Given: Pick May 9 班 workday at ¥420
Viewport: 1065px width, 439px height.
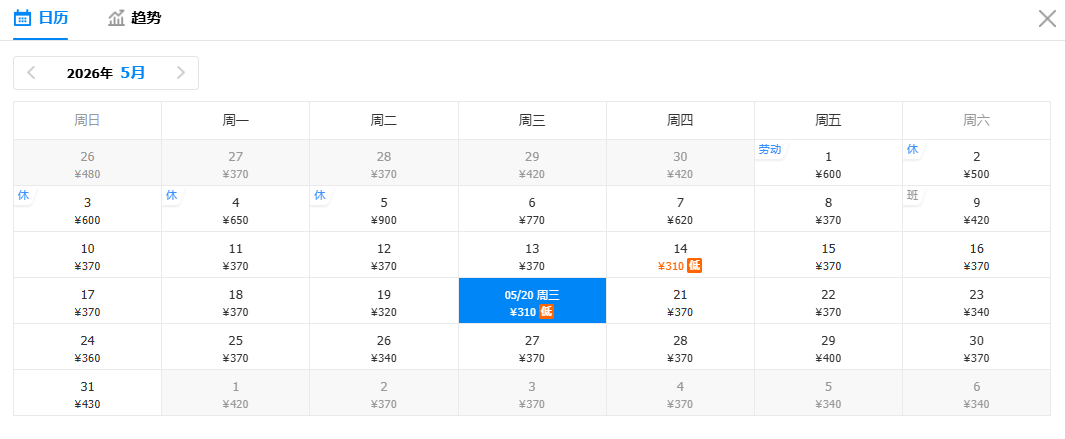Looking at the screenshot, I should pyautogui.click(x=976, y=209).
